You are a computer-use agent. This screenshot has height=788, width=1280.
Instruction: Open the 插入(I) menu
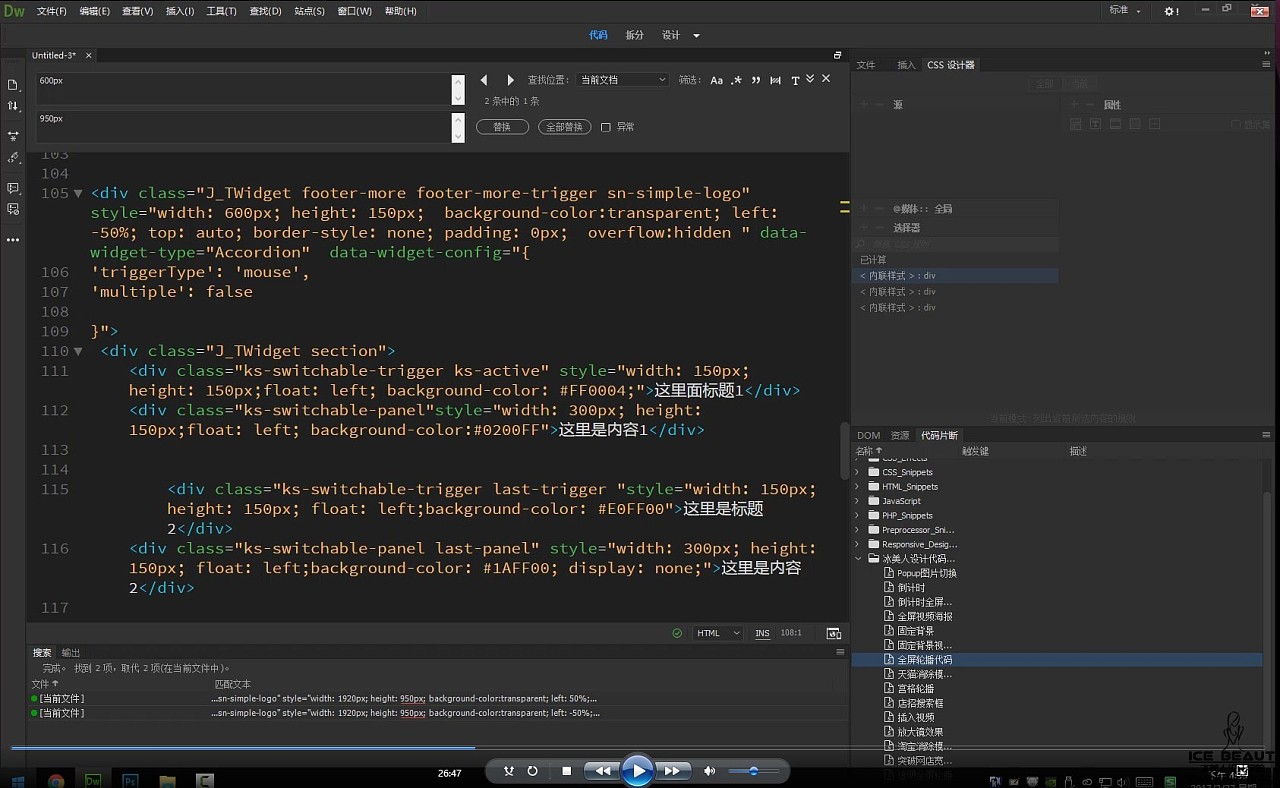pos(180,11)
